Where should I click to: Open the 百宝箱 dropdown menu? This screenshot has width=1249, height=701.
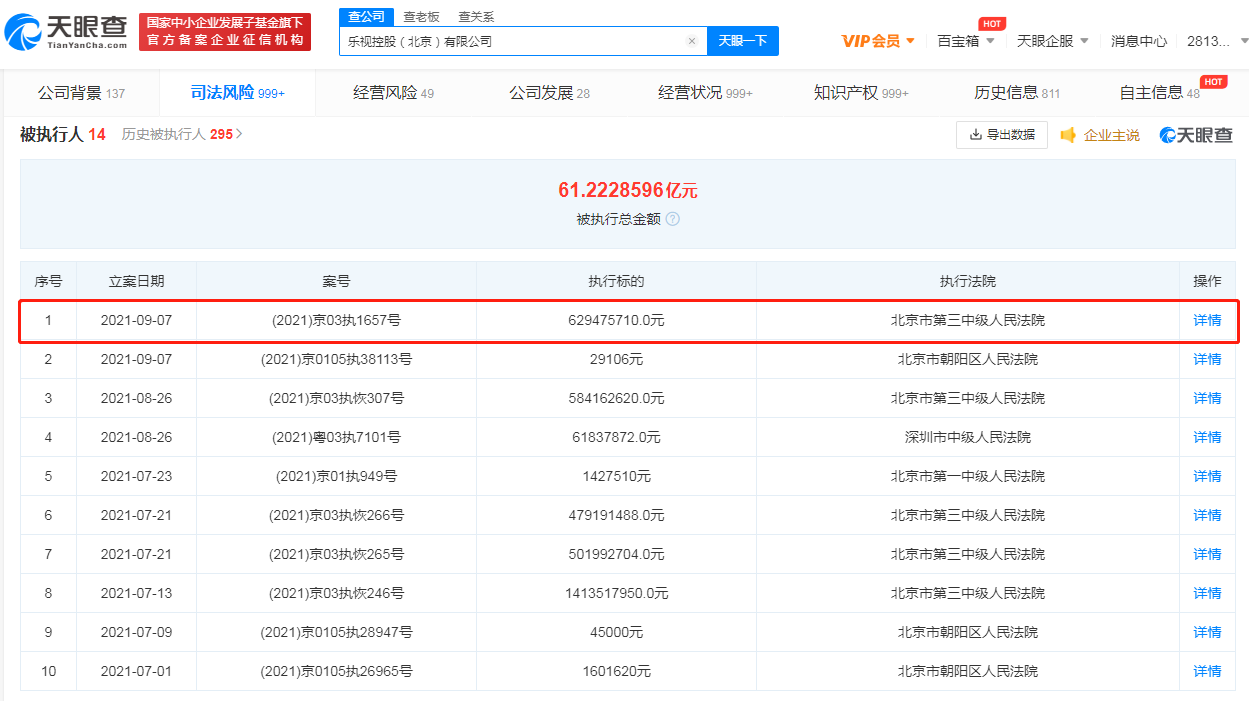click(966, 41)
